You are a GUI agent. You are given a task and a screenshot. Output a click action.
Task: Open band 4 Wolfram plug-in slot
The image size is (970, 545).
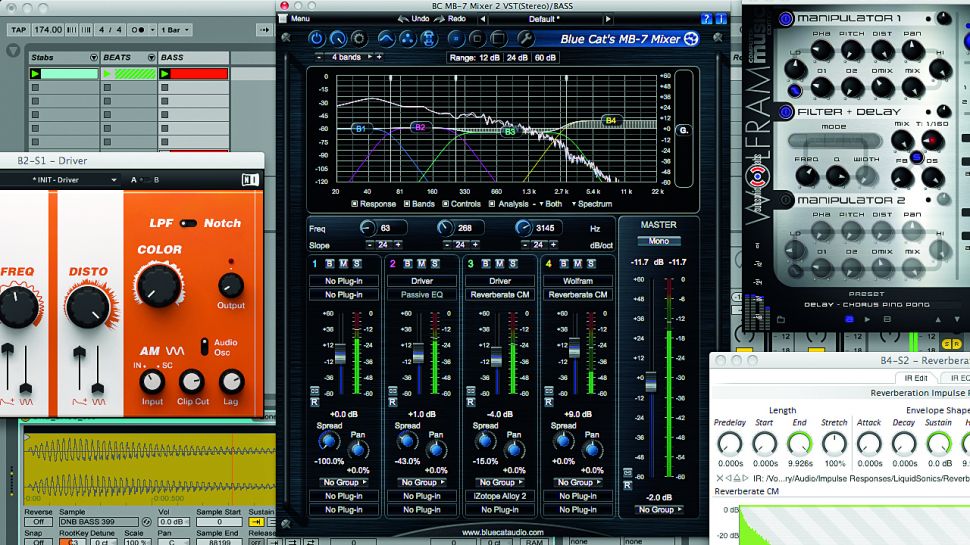click(x=578, y=281)
